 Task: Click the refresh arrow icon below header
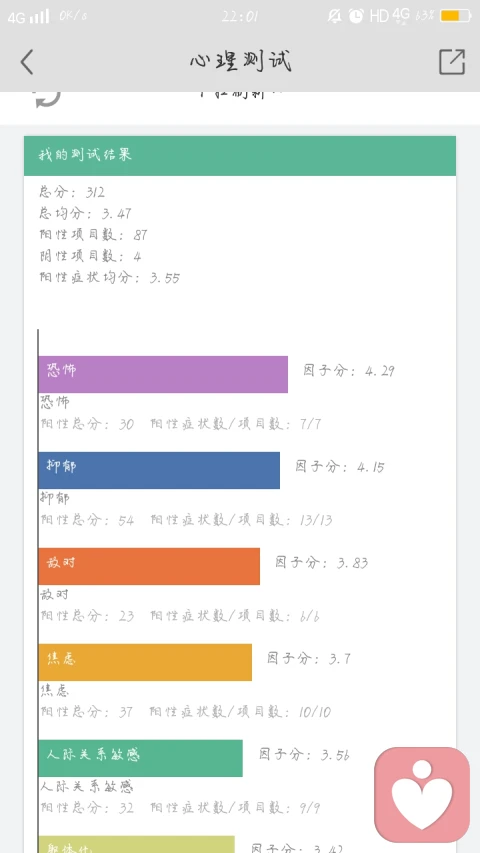click(48, 98)
